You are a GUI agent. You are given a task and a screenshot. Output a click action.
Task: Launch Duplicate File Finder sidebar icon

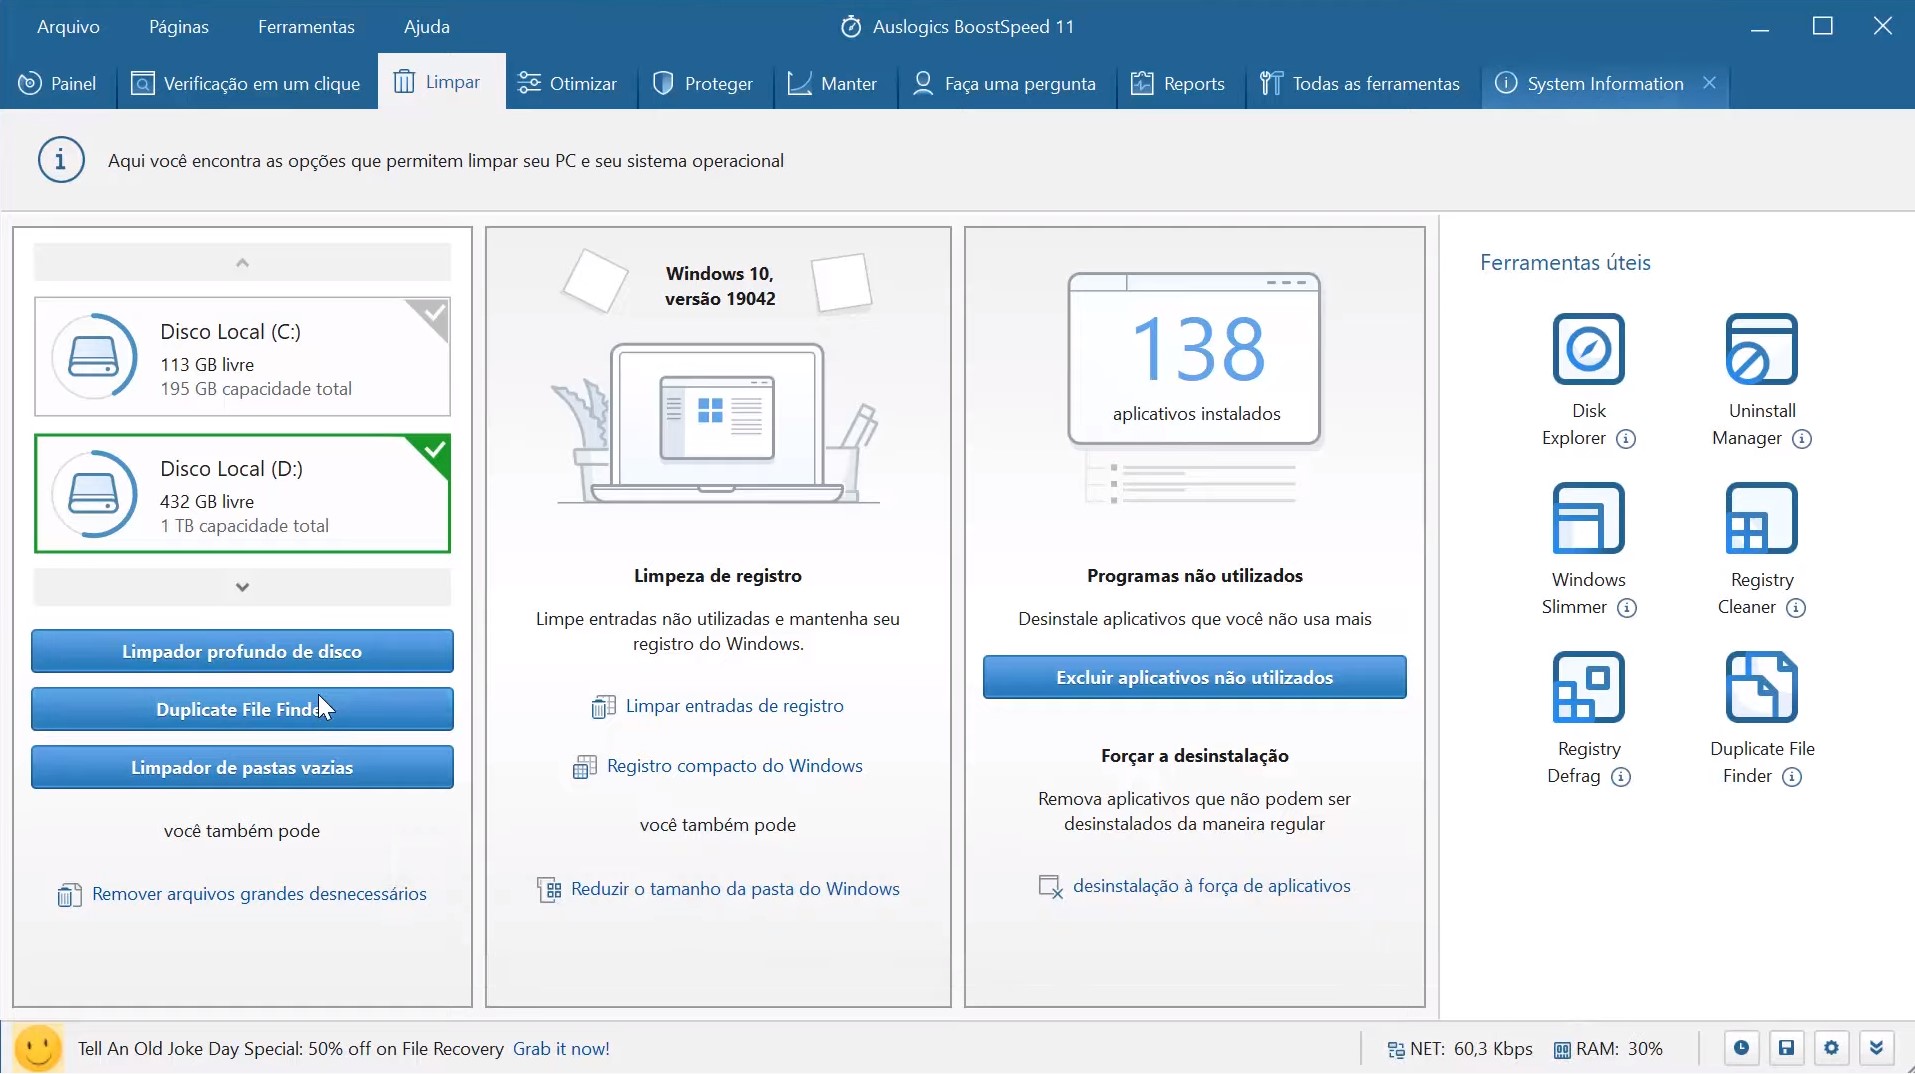[x=1761, y=687]
